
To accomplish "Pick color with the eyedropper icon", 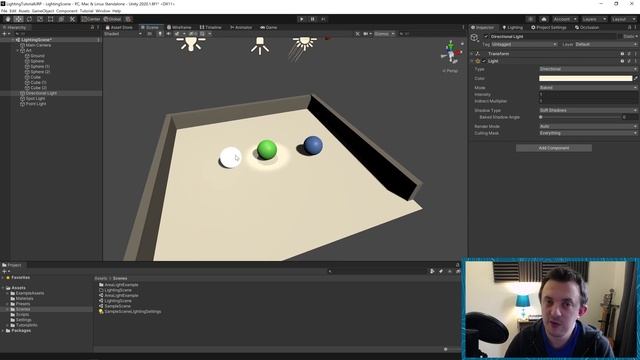I will pos(636,78).
